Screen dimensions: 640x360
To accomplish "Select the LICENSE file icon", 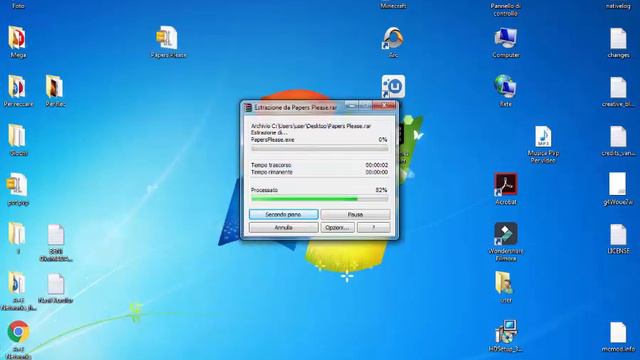I will click(618, 235).
